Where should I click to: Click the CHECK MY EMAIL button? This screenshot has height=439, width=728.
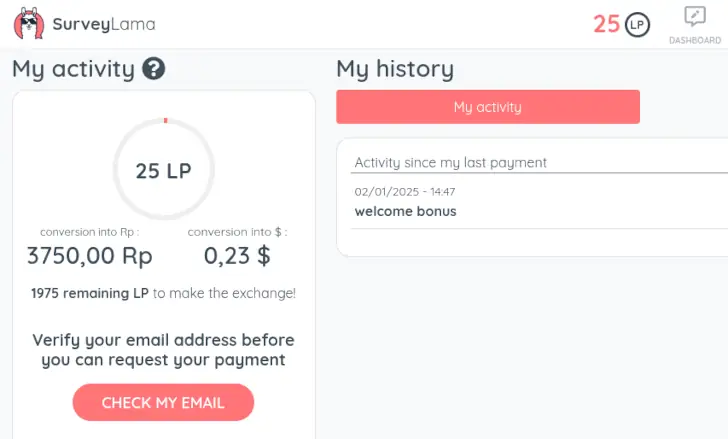[x=163, y=402]
